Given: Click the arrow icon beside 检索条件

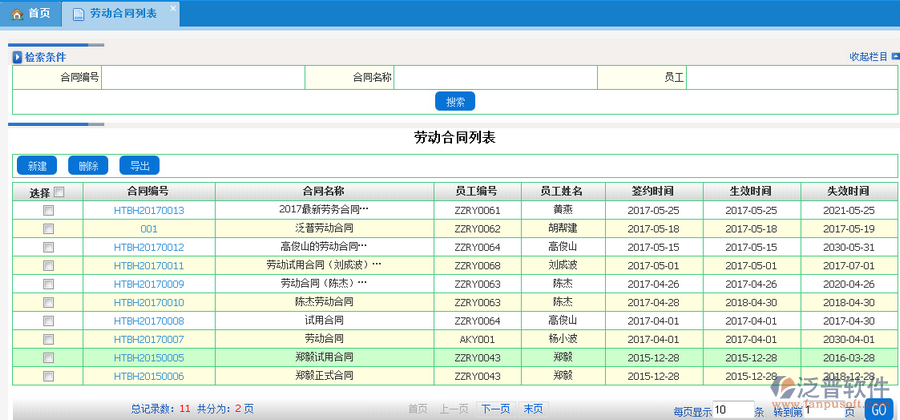Looking at the screenshot, I should click(x=17, y=58).
